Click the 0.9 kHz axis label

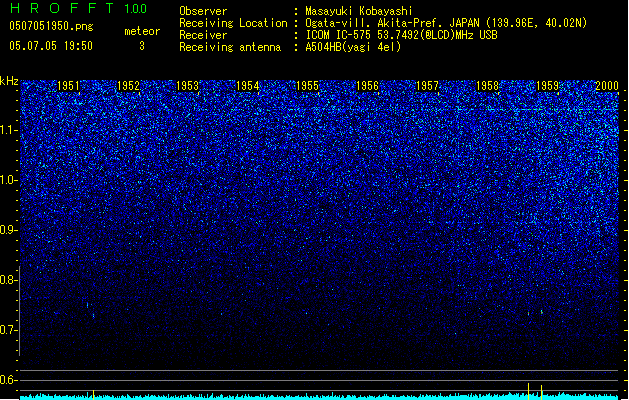pos(8,230)
